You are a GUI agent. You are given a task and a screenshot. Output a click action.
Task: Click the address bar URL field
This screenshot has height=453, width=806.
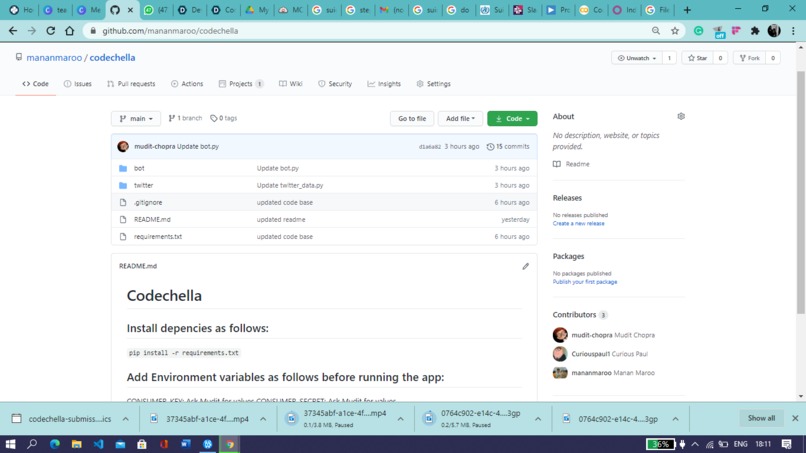[x=368, y=31]
